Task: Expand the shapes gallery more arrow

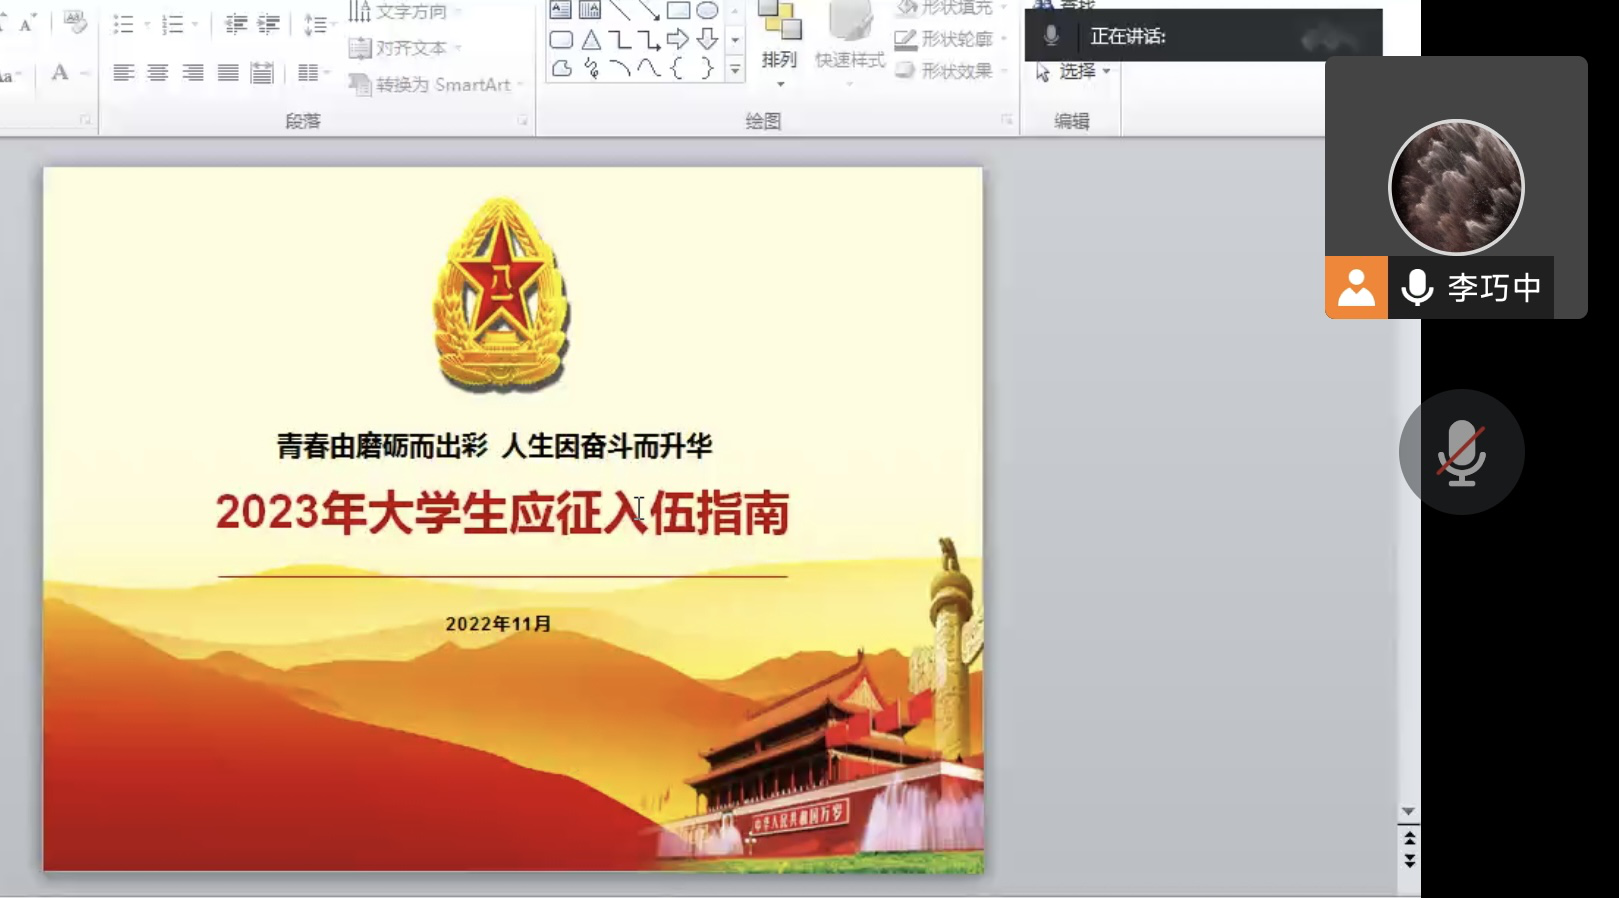Action: click(735, 70)
